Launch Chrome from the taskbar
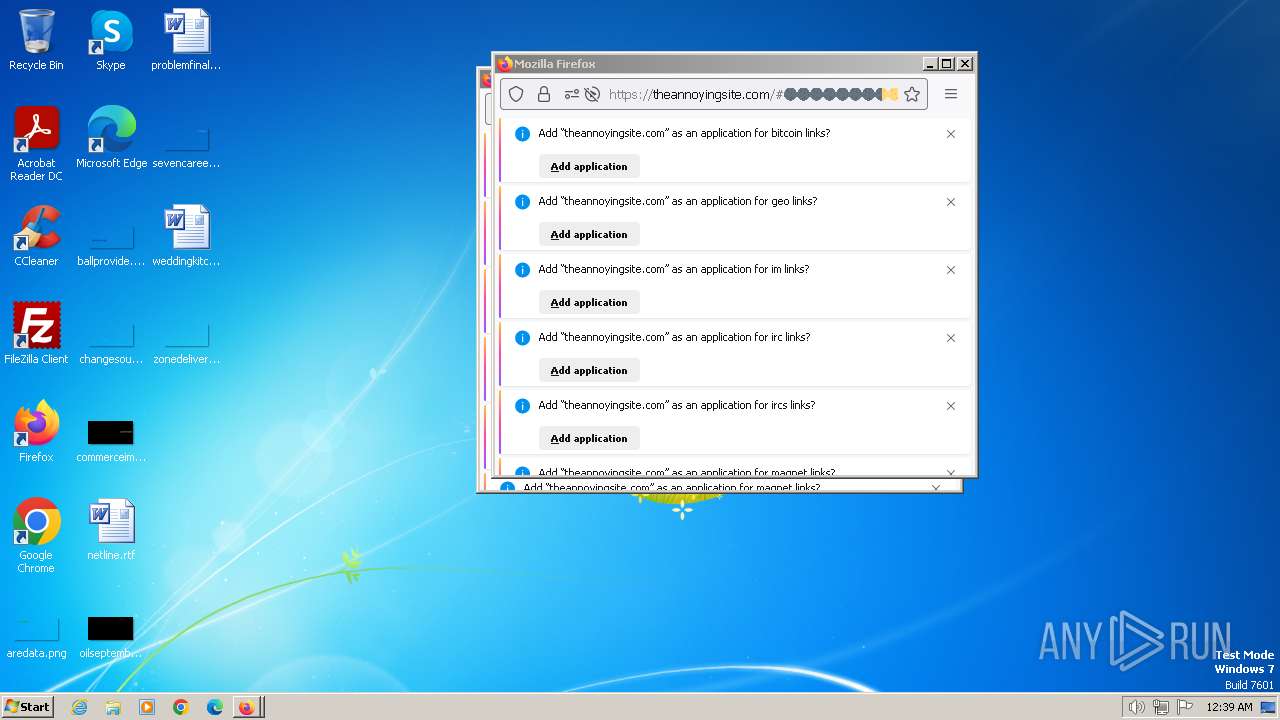 tap(181, 707)
